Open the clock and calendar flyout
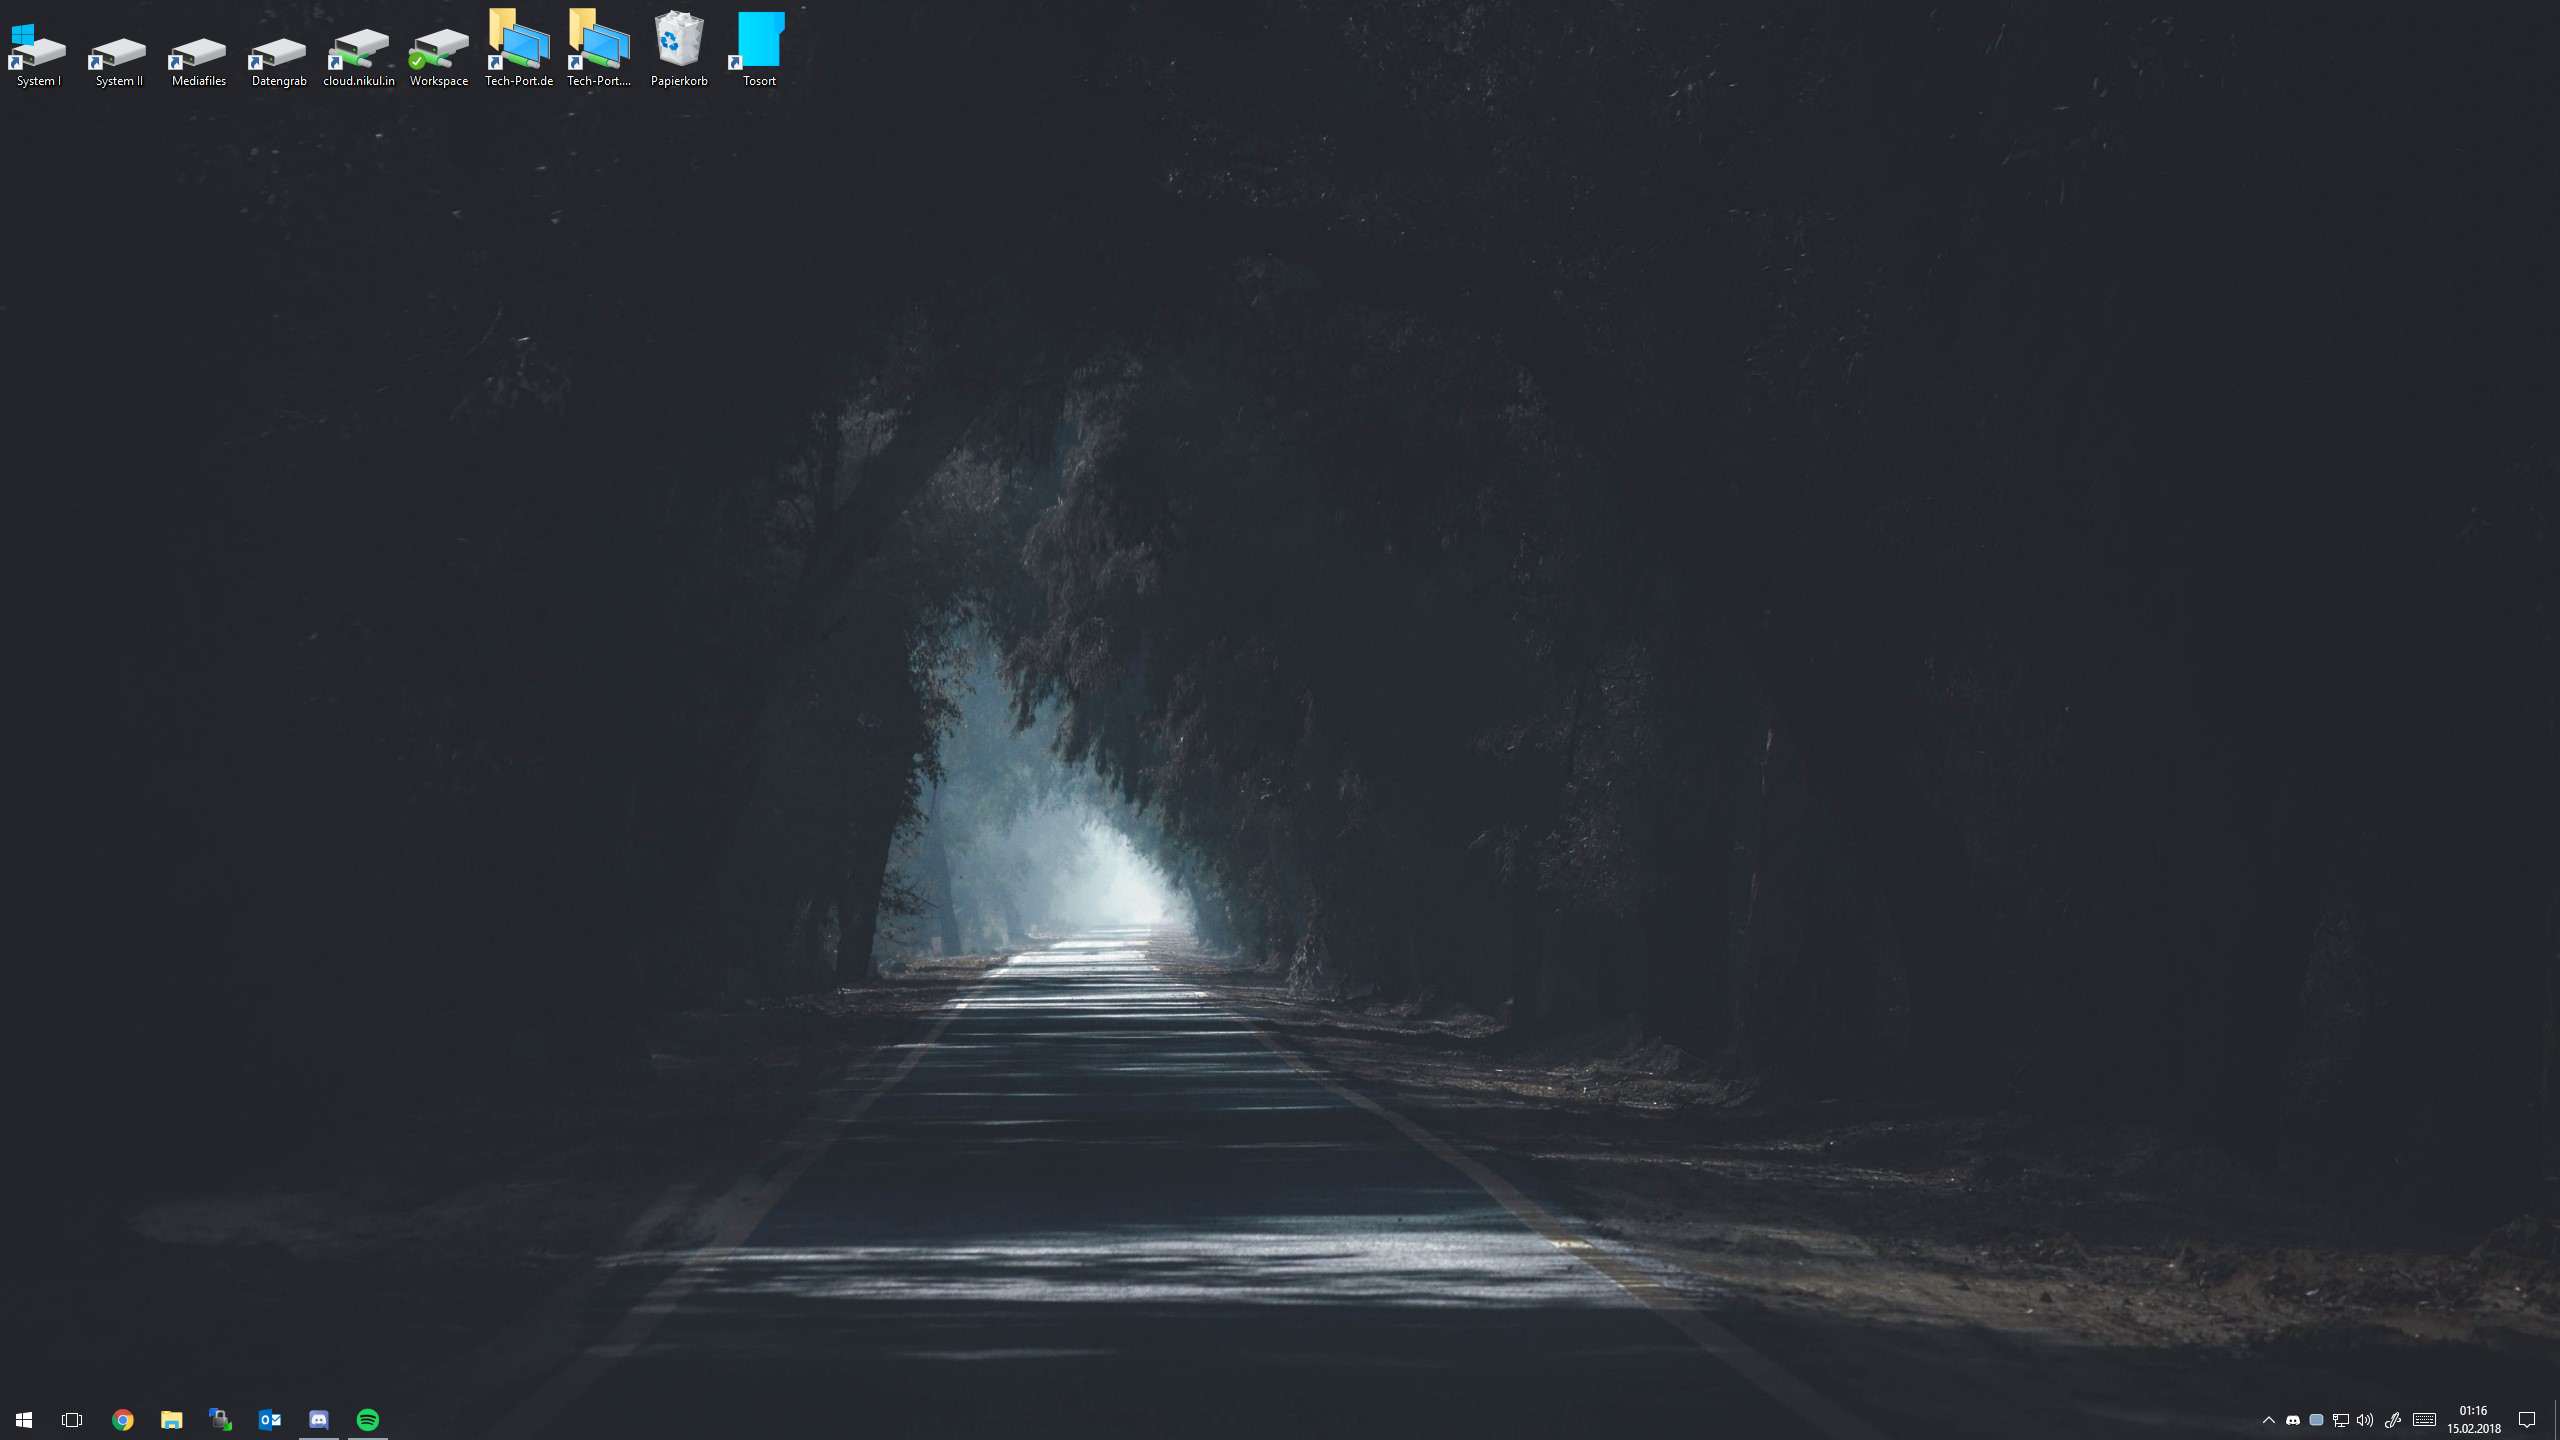Viewport: 2560px width, 1440px height. (x=2473, y=1420)
